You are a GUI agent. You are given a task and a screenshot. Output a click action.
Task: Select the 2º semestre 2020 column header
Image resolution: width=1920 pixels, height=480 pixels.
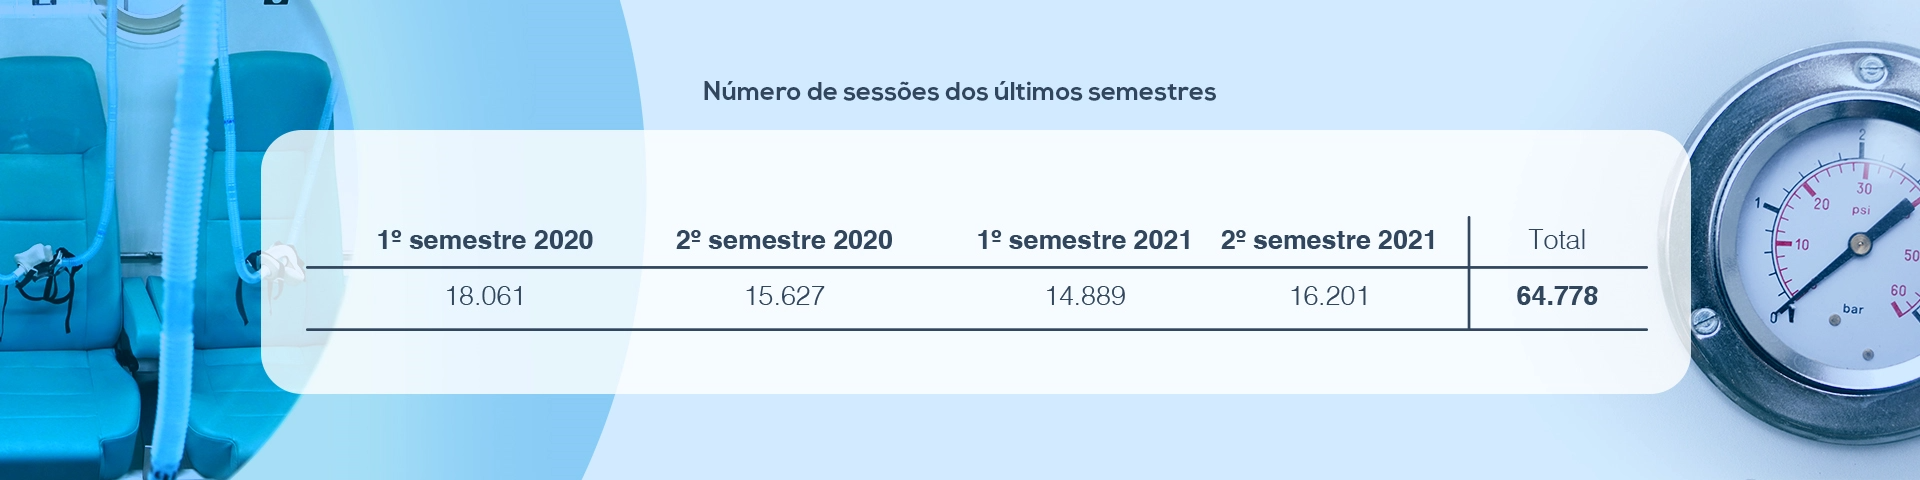pyautogui.click(x=784, y=240)
